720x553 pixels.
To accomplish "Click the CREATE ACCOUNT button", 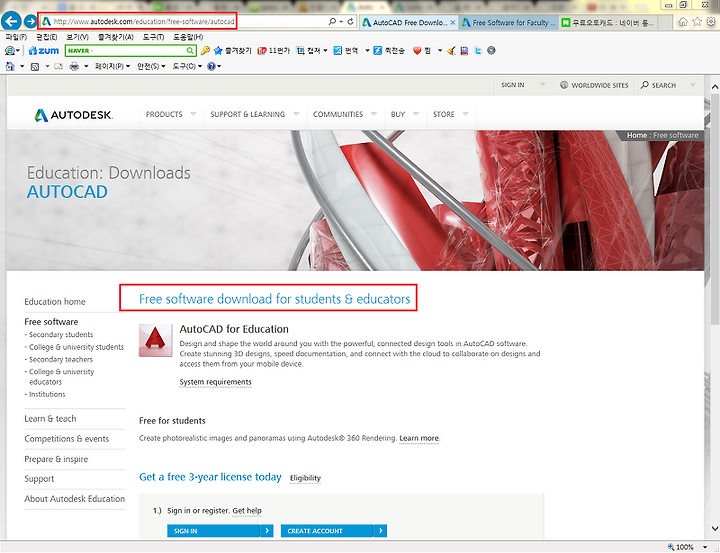I will point(334,531).
